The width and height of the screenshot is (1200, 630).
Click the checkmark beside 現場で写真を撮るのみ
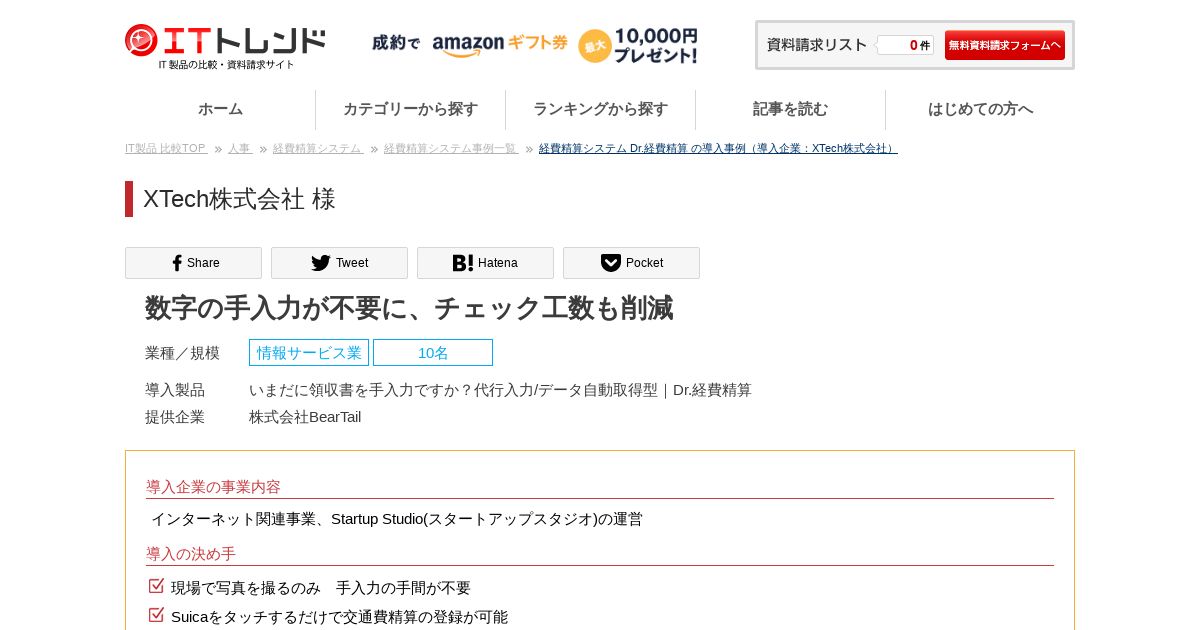(x=156, y=586)
